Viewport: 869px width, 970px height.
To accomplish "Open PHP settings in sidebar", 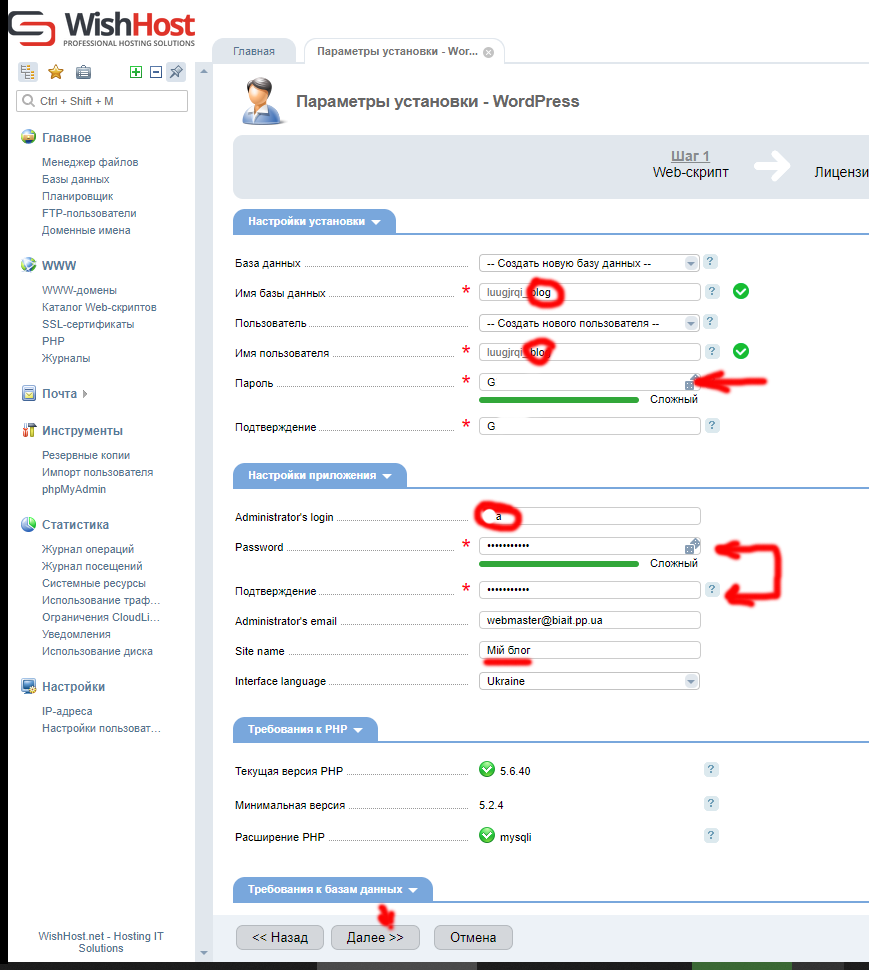I will [x=53, y=341].
